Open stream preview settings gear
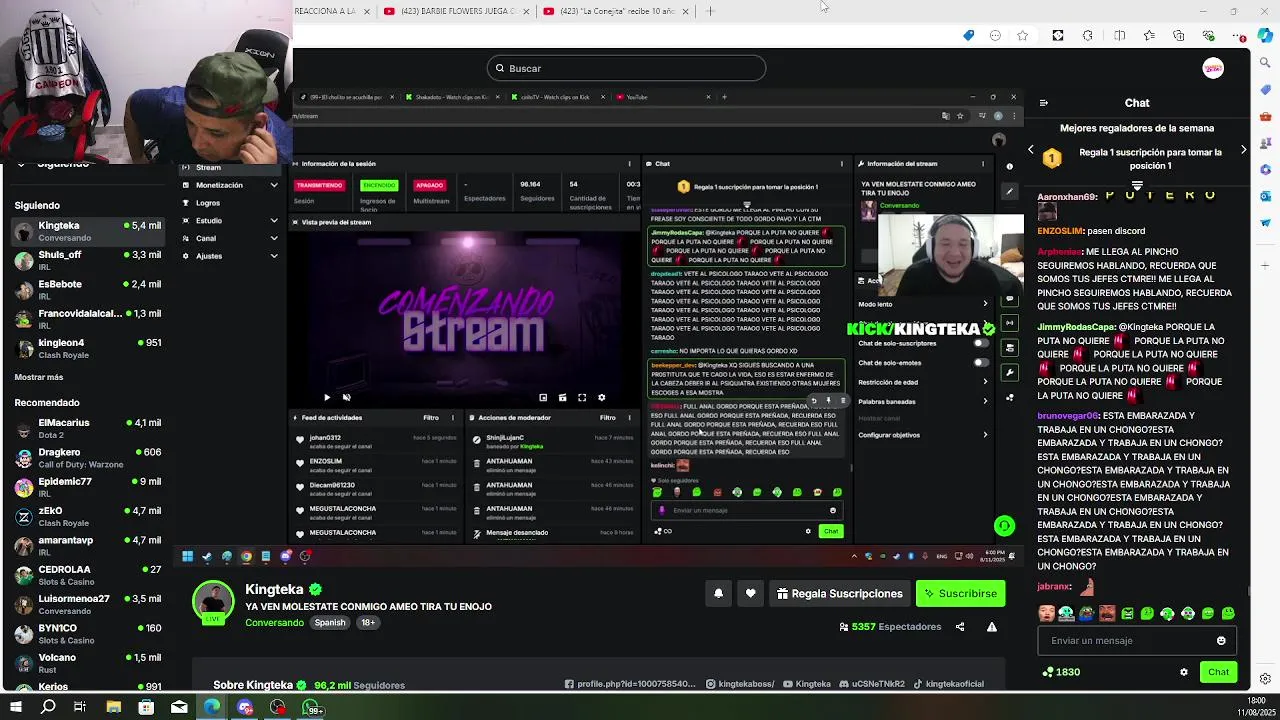This screenshot has height=720, width=1280. click(x=601, y=398)
